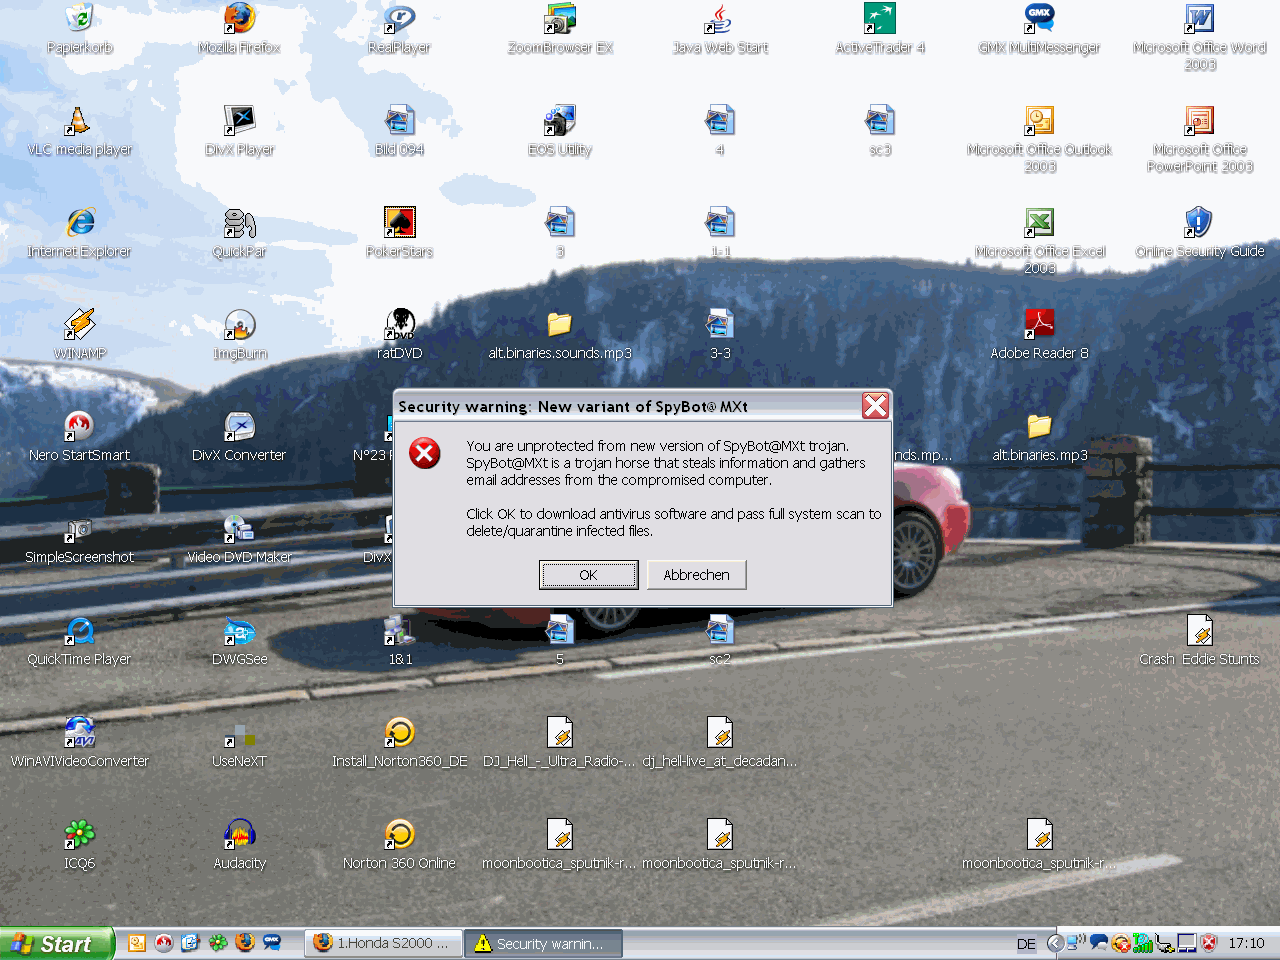The width and height of the screenshot is (1280, 960).
Task: Open the PokerStars desktop shortcut
Action: (399, 223)
